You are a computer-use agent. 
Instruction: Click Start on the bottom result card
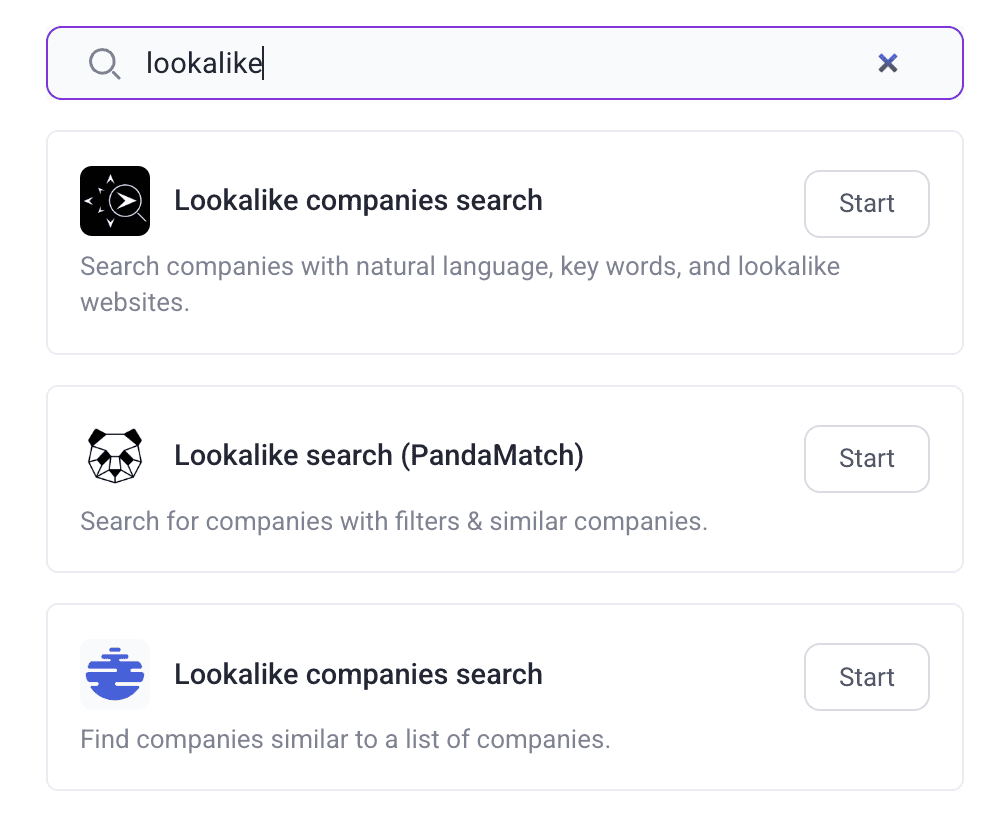[866, 676]
